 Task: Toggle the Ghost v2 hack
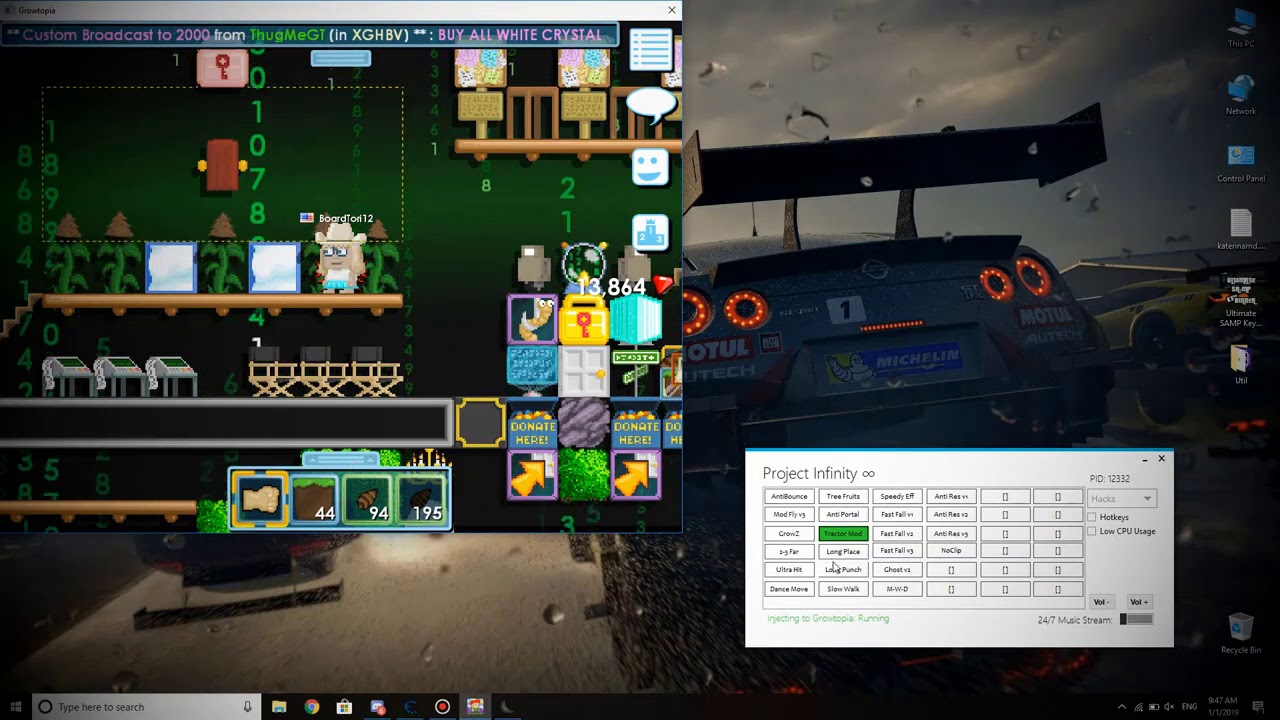(x=897, y=570)
